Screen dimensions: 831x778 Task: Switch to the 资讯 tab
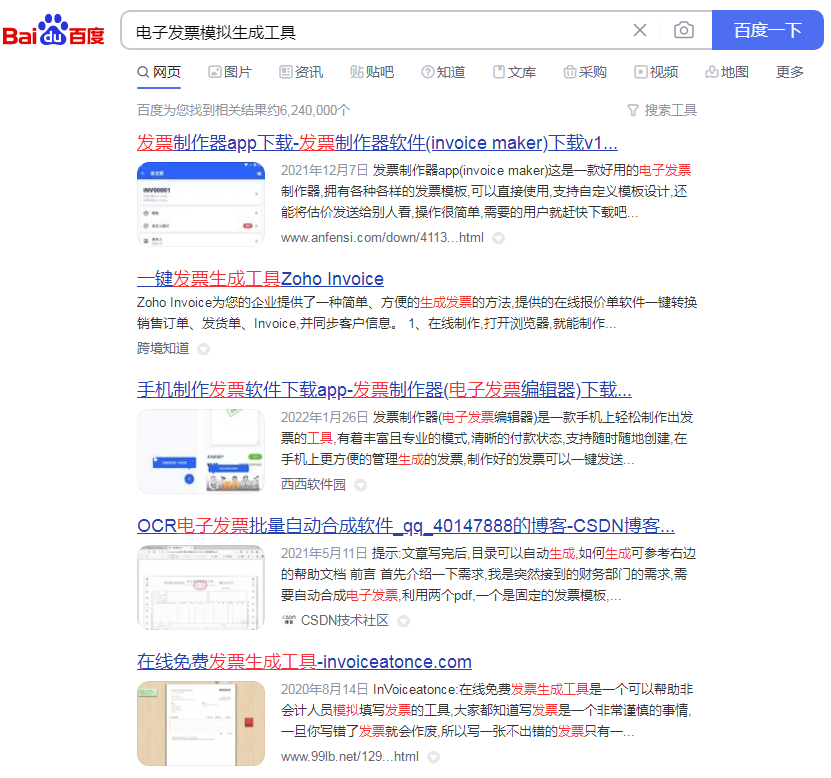coord(301,72)
